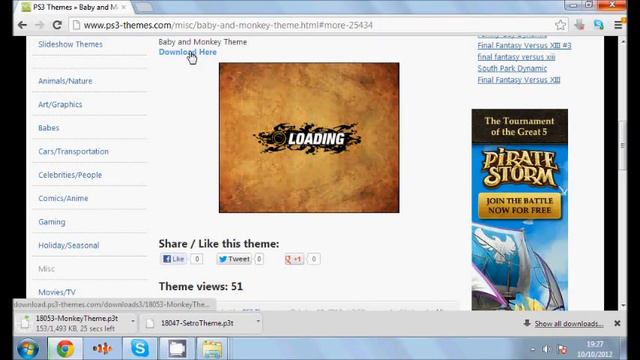This screenshot has height=360, width=640.
Task: Open the South Park Dynamic link
Action: click(x=512, y=69)
